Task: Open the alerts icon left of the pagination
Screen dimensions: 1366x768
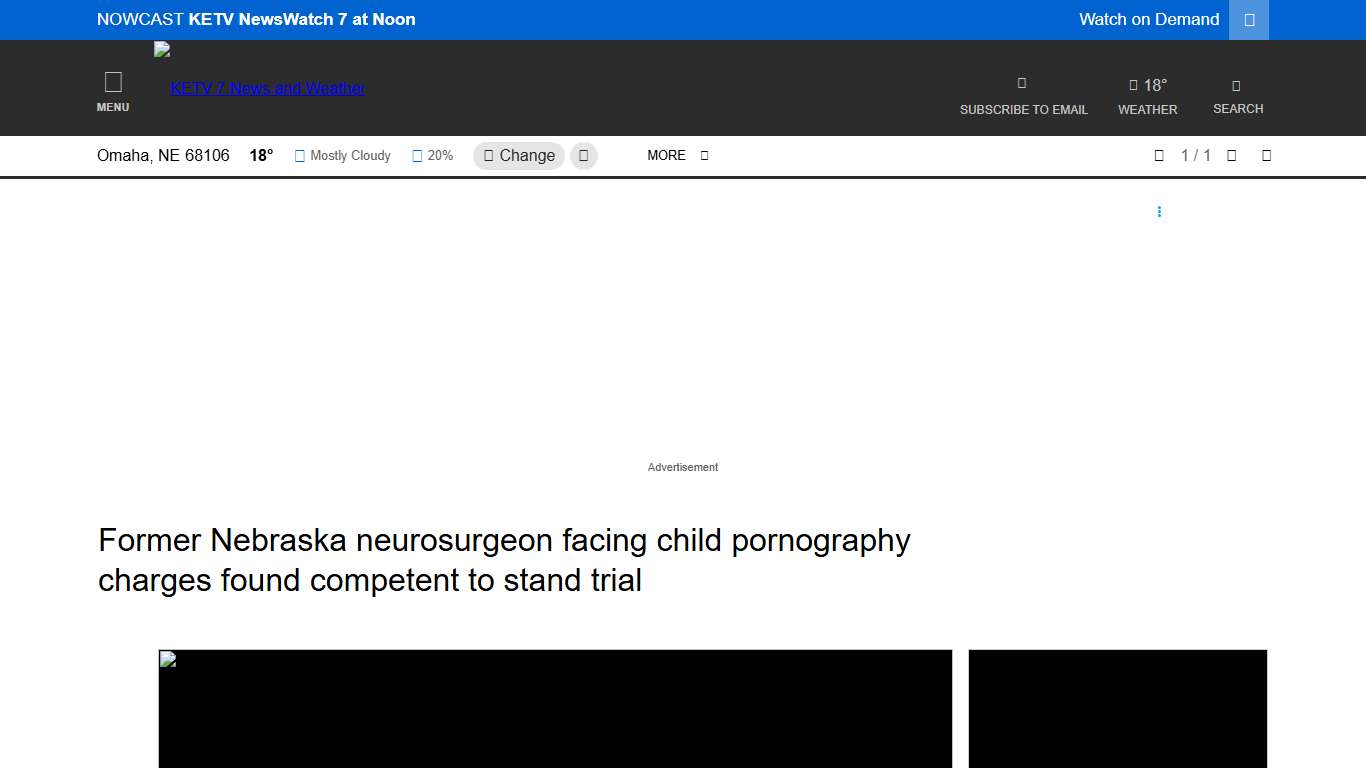Action: (1158, 155)
